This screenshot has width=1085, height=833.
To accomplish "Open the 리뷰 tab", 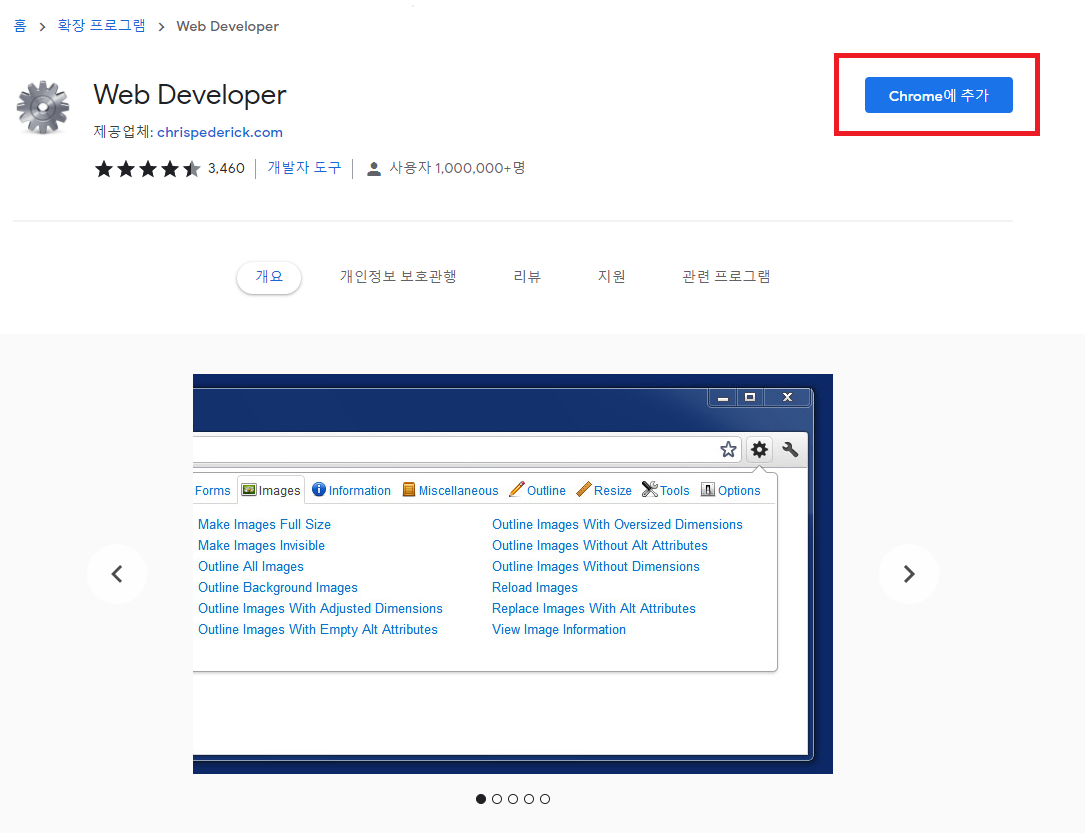I will pos(527,277).
